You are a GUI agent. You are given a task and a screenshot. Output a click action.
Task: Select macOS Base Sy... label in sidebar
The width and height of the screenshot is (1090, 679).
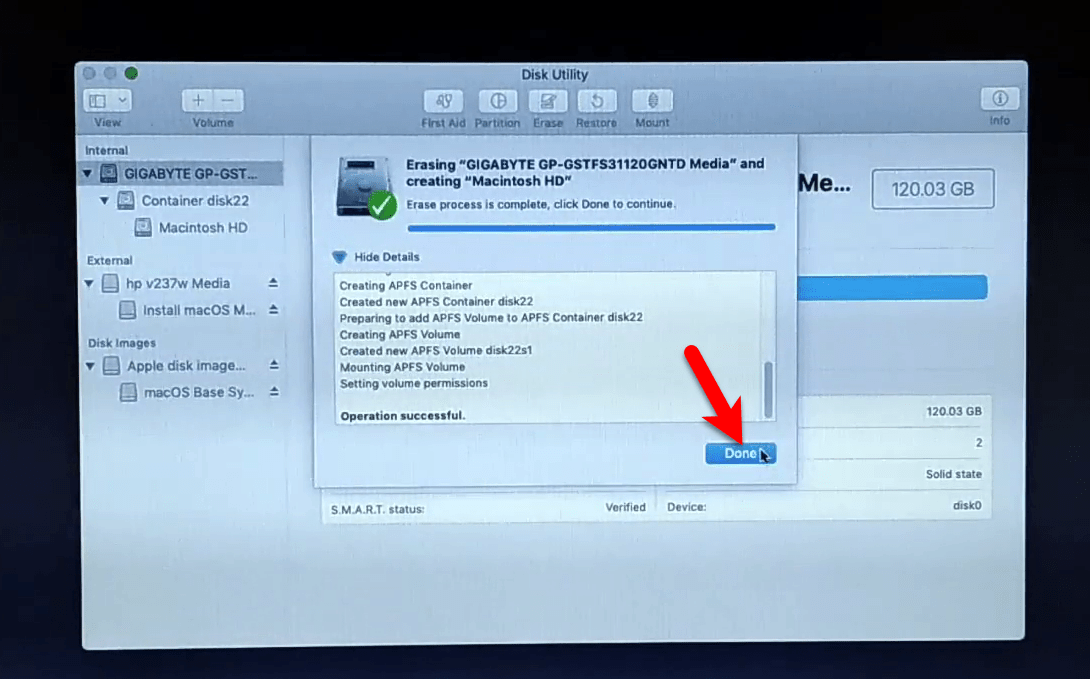[199, 392]
